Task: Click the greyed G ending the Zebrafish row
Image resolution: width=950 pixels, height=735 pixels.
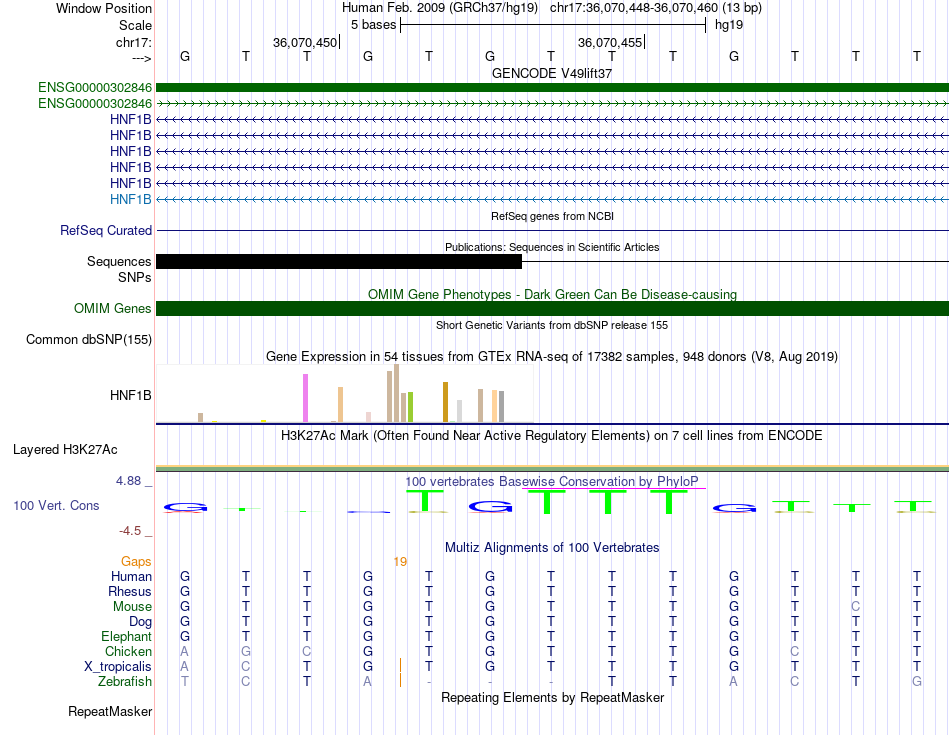Action: 917,682
